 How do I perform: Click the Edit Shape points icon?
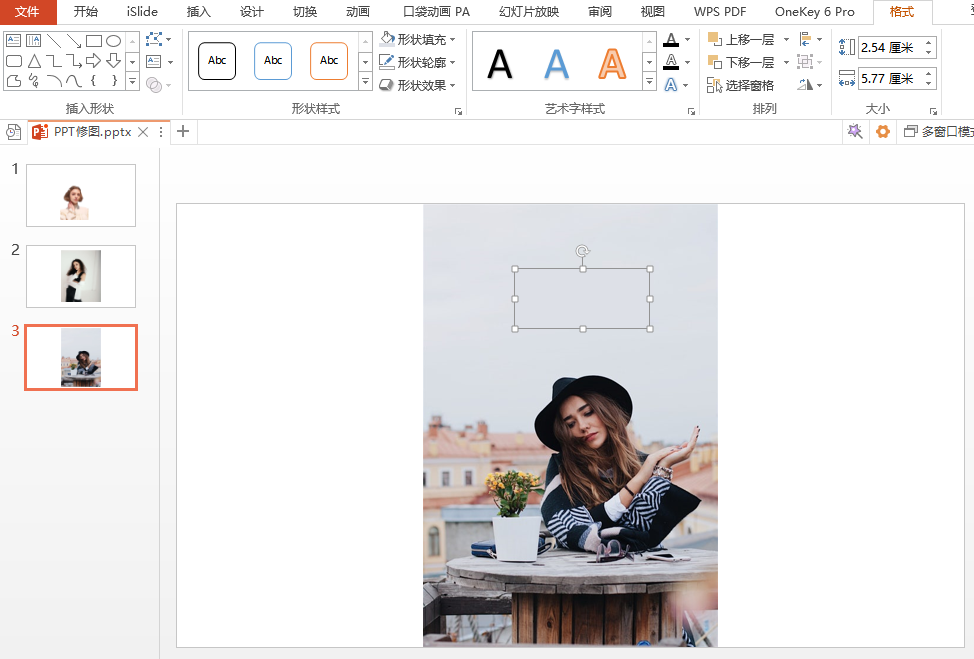click(x=153, y=40)
